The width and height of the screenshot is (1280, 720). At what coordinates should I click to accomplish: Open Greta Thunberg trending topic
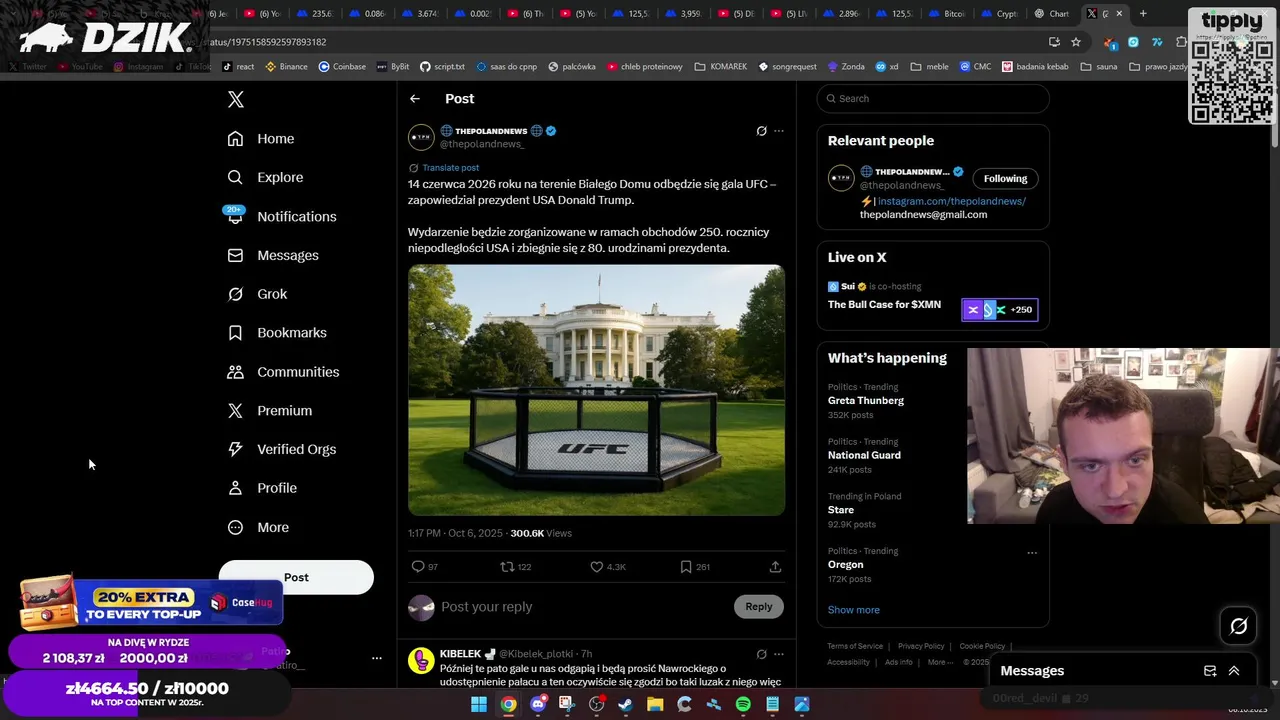click(866, 400)
